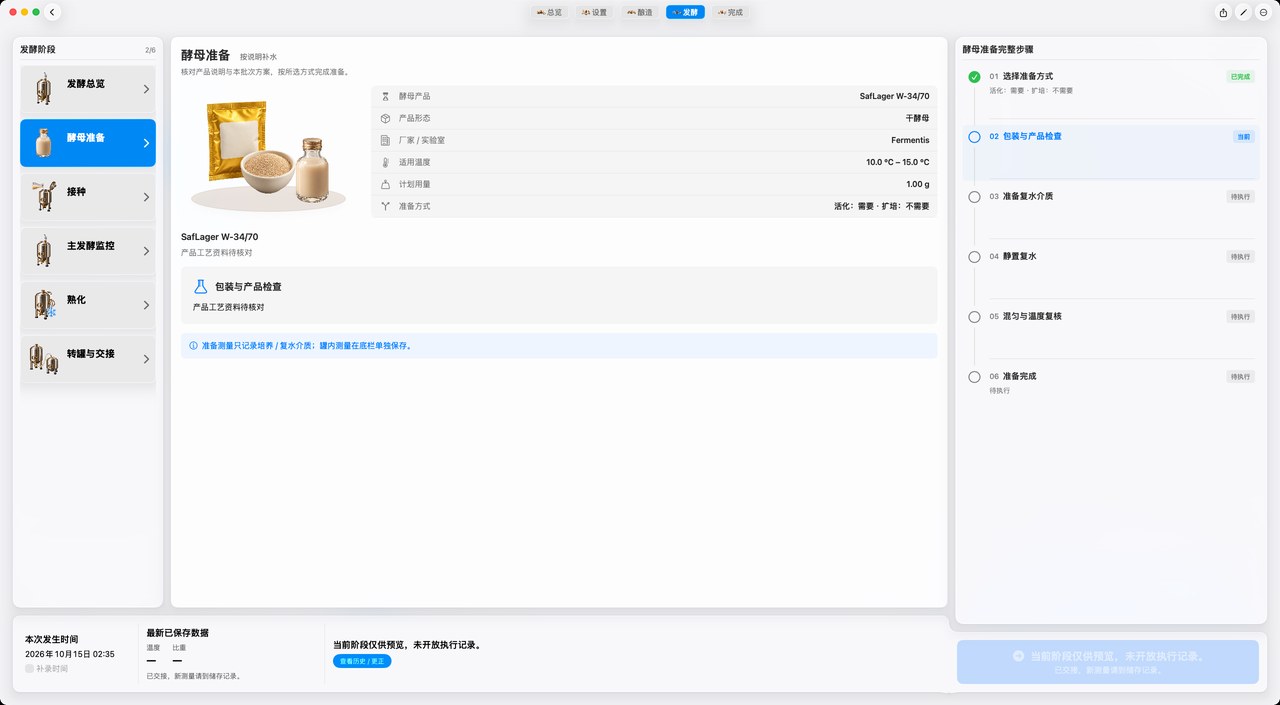This screenshot has width=1280, height=705.
Task: Open the 接种 stage
Action: coord(88,197)
